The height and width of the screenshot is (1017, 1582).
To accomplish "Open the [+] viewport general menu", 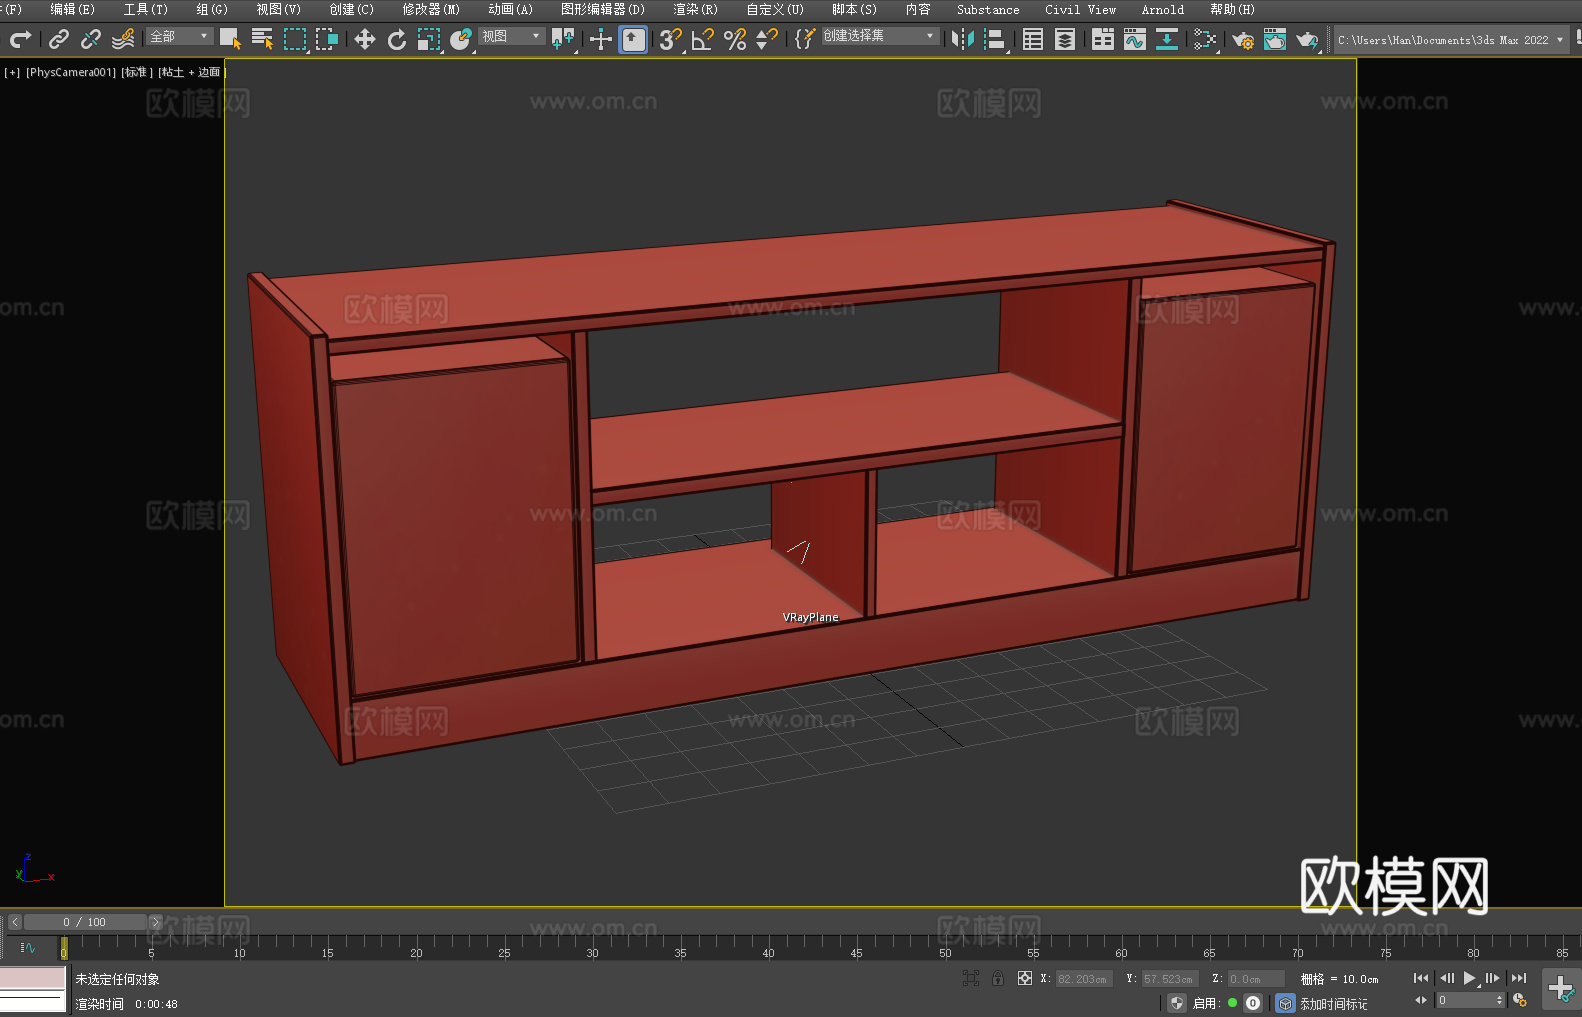I will 12,72.
